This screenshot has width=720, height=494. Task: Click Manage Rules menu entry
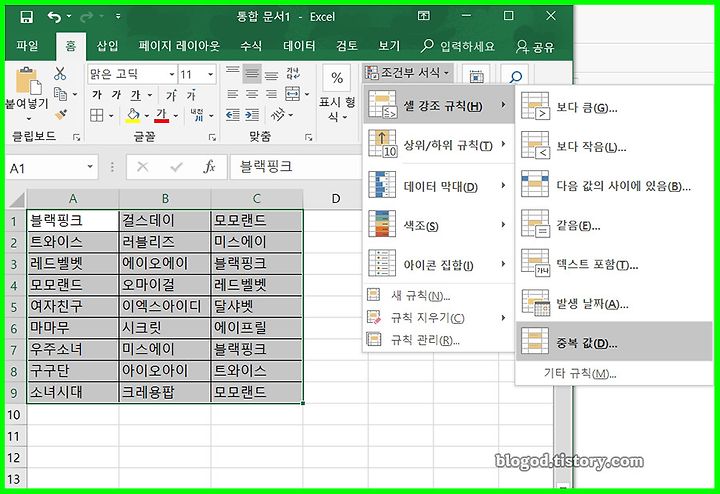point(439,340)
